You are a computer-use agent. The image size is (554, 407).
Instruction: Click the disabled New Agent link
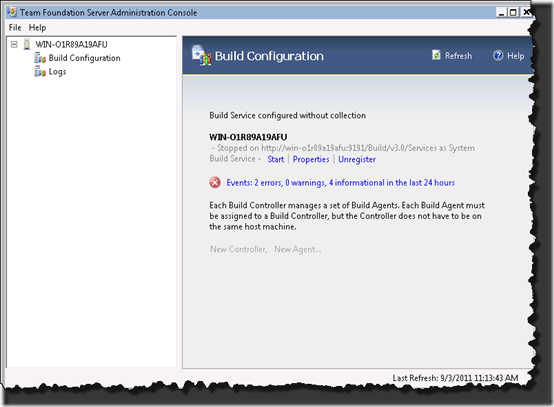point(297,249)
